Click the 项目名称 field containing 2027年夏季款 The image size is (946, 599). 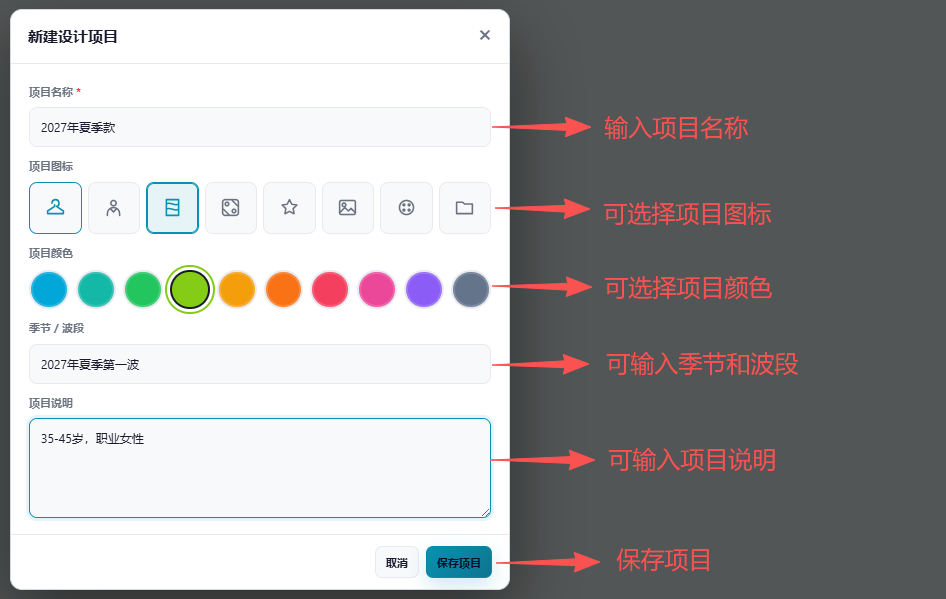point(260,127)
